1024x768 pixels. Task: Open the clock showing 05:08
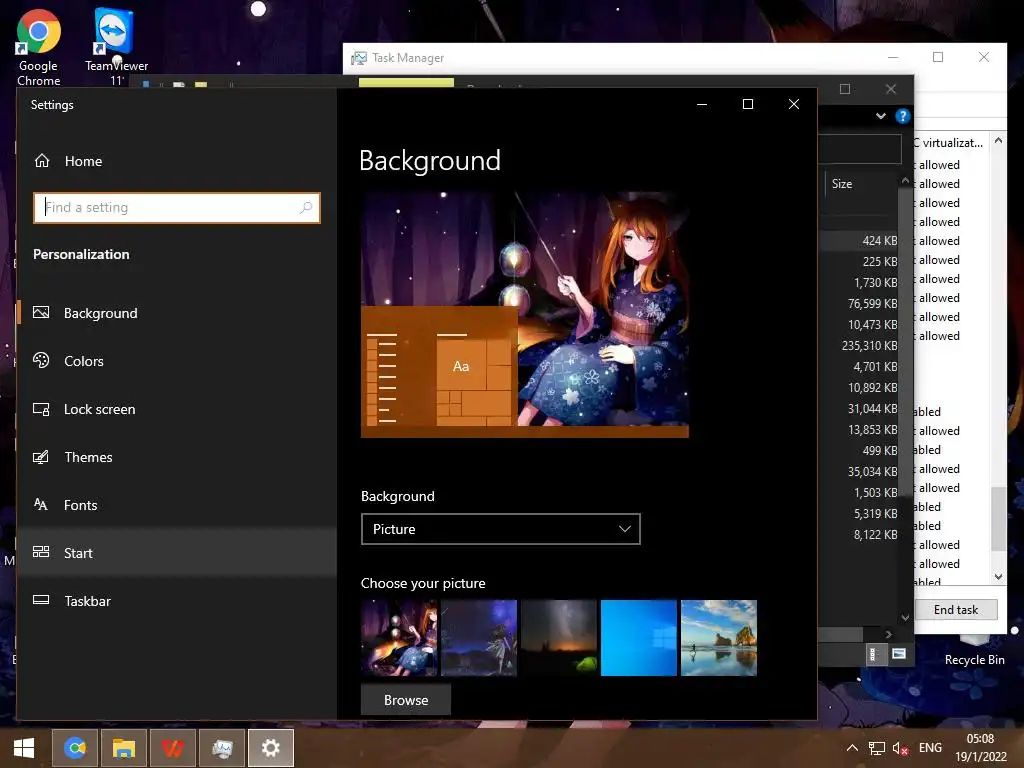pyautogui.click(x=980, y=748)
